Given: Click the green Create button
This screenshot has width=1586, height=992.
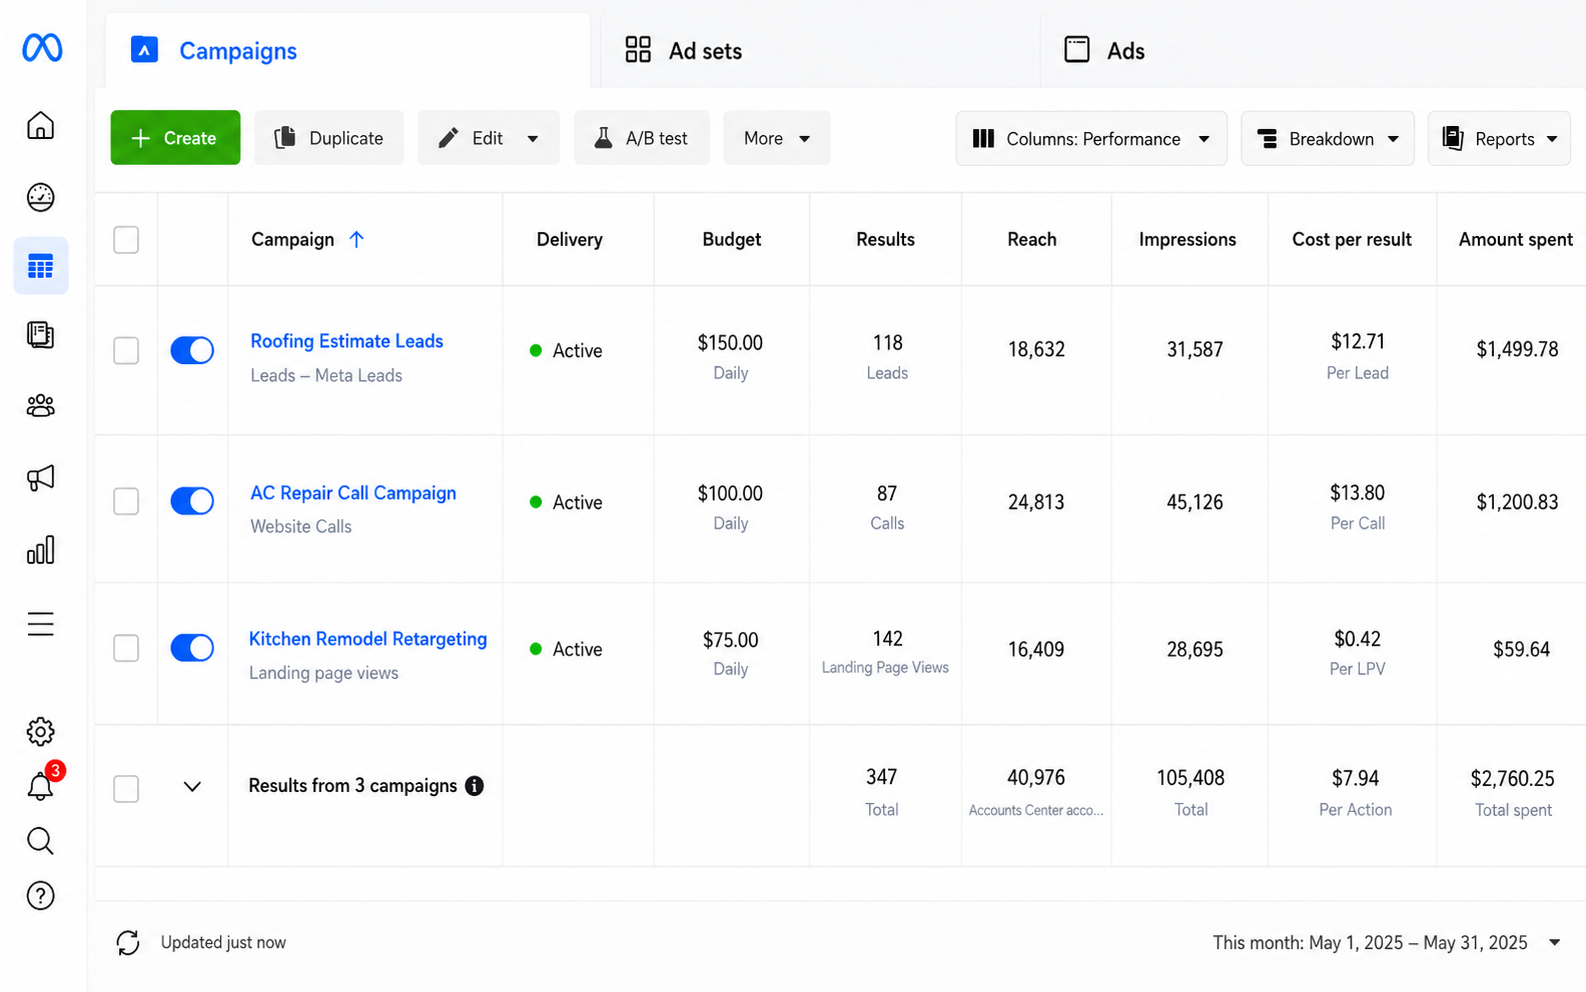Looking at the screenshot, I should point(175,138).
